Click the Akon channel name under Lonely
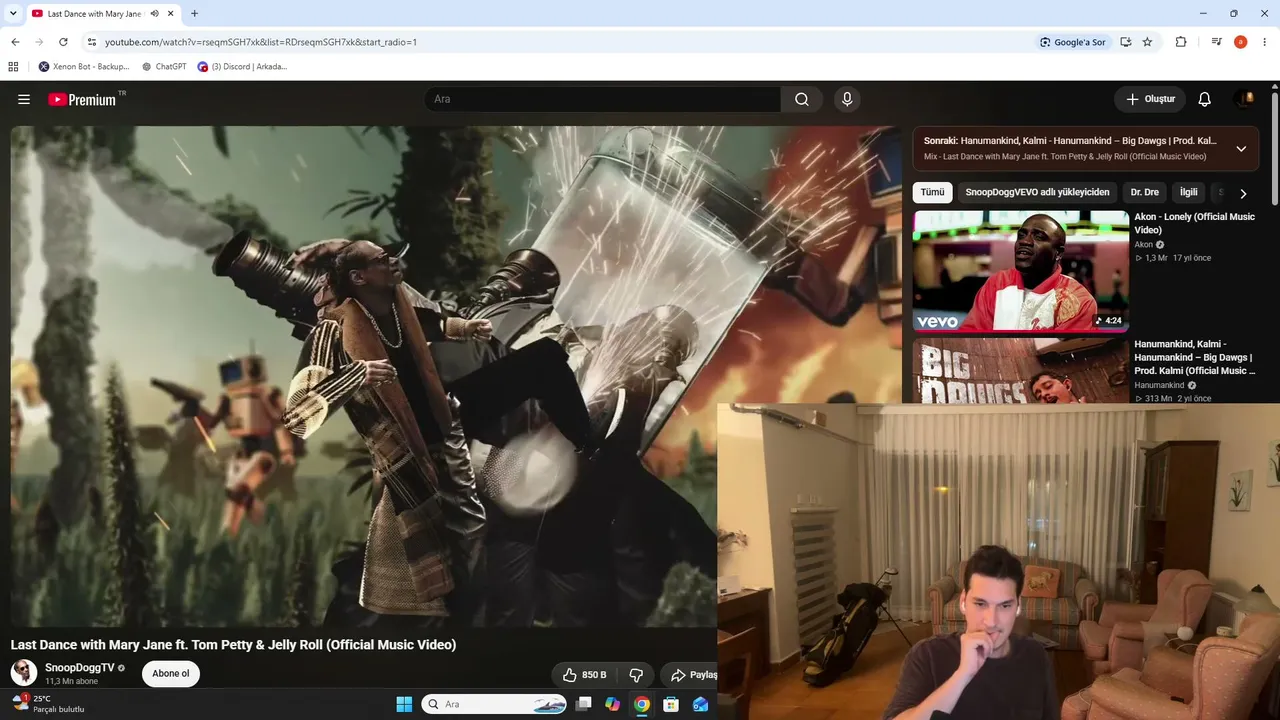The width and height of the screenshot is (1280, 720). 1144,244
